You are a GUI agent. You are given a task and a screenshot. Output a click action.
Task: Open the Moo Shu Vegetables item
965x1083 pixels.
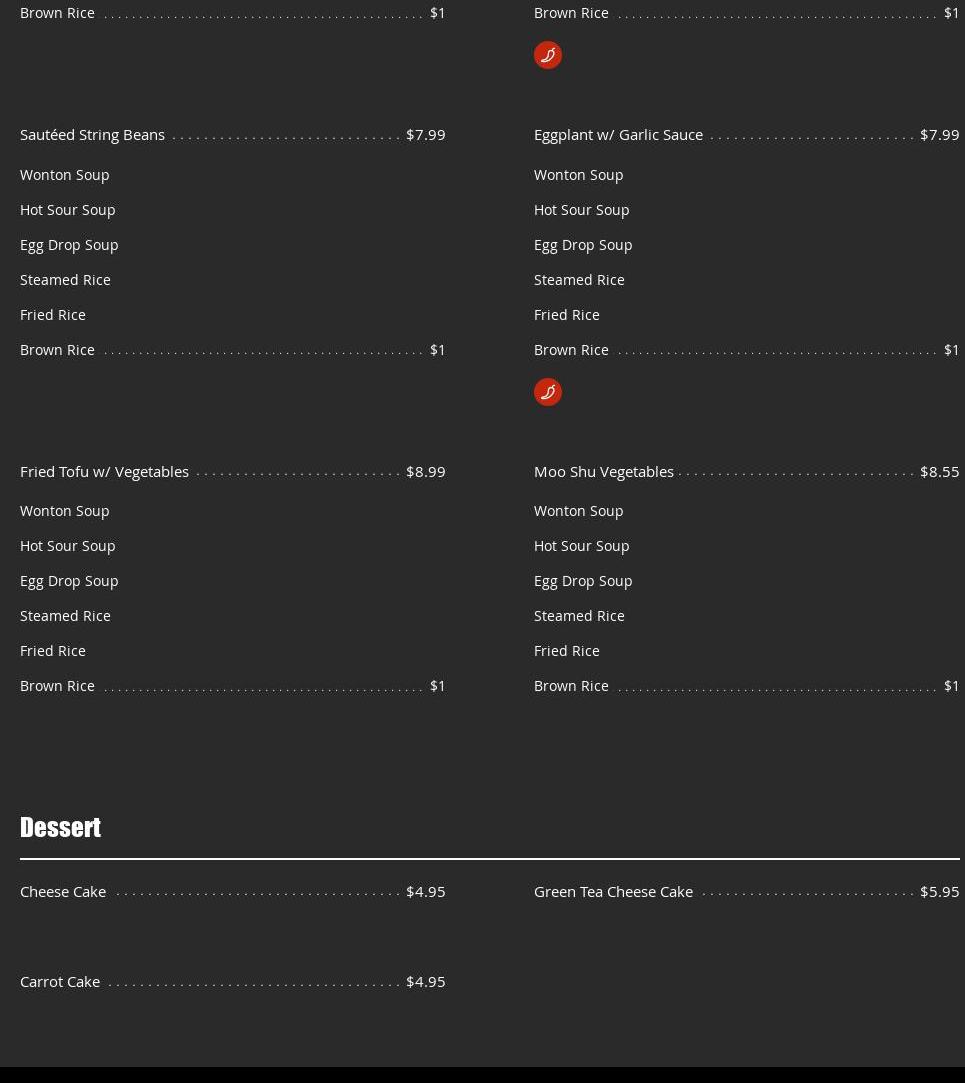[603, 471]
